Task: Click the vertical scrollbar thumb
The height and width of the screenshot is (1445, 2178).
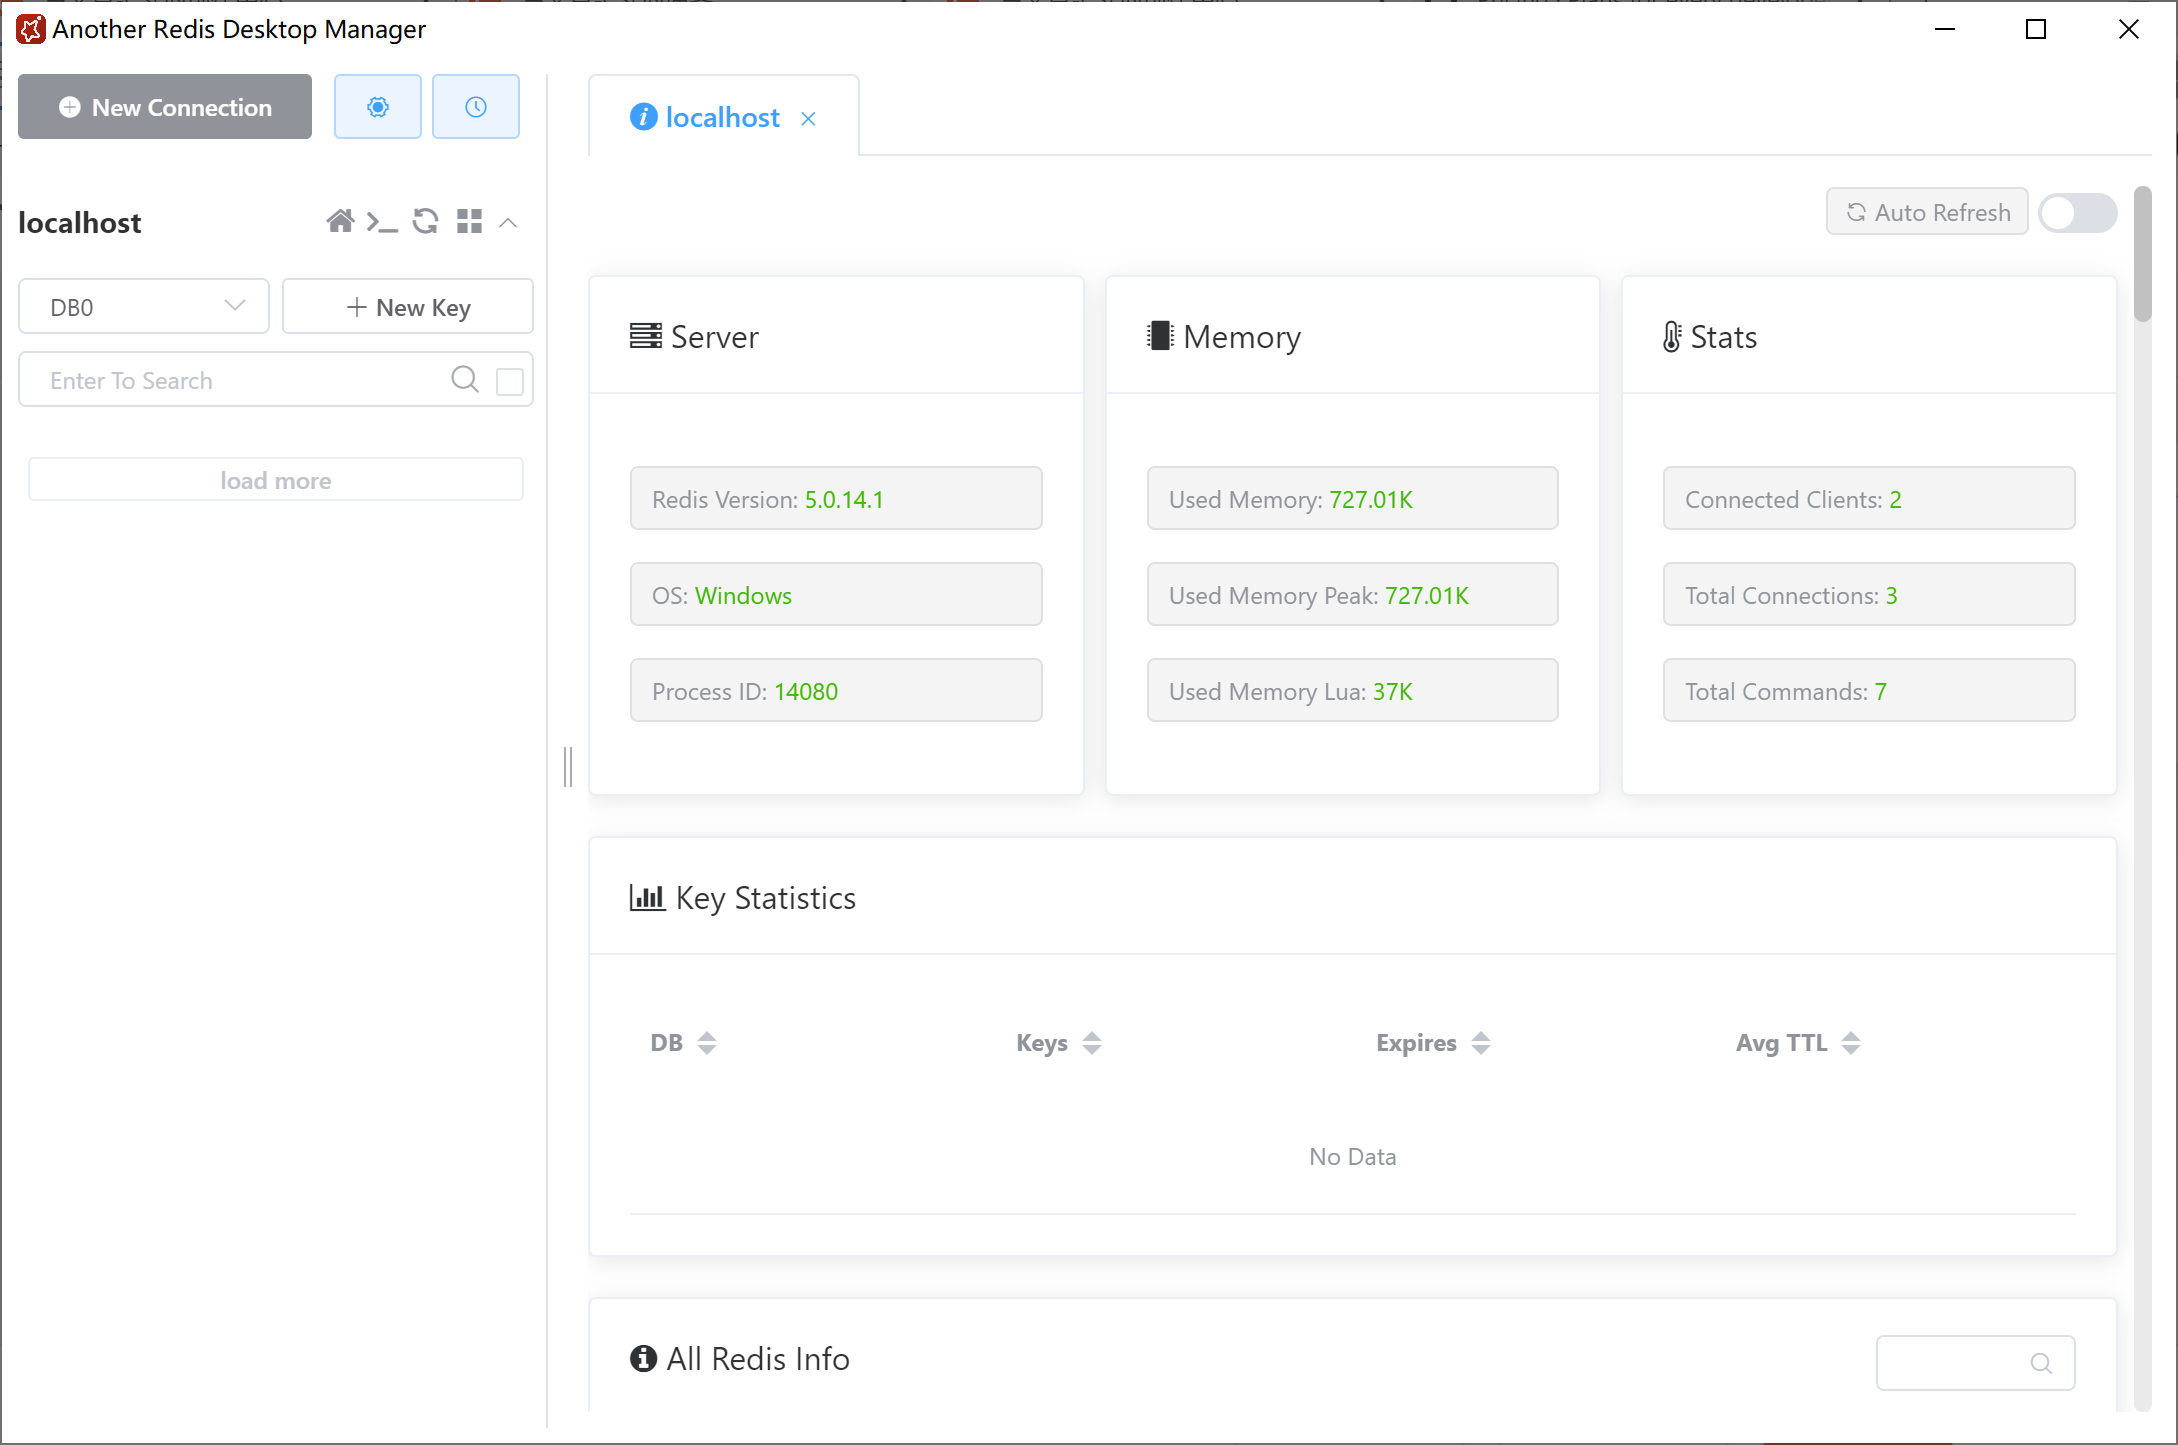Action: click(x=2141, y=255)
